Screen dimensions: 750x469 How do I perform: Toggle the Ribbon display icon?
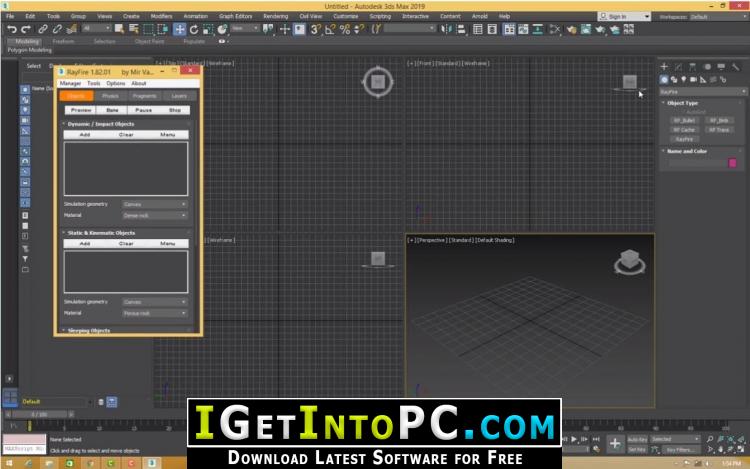click(509, 29)
